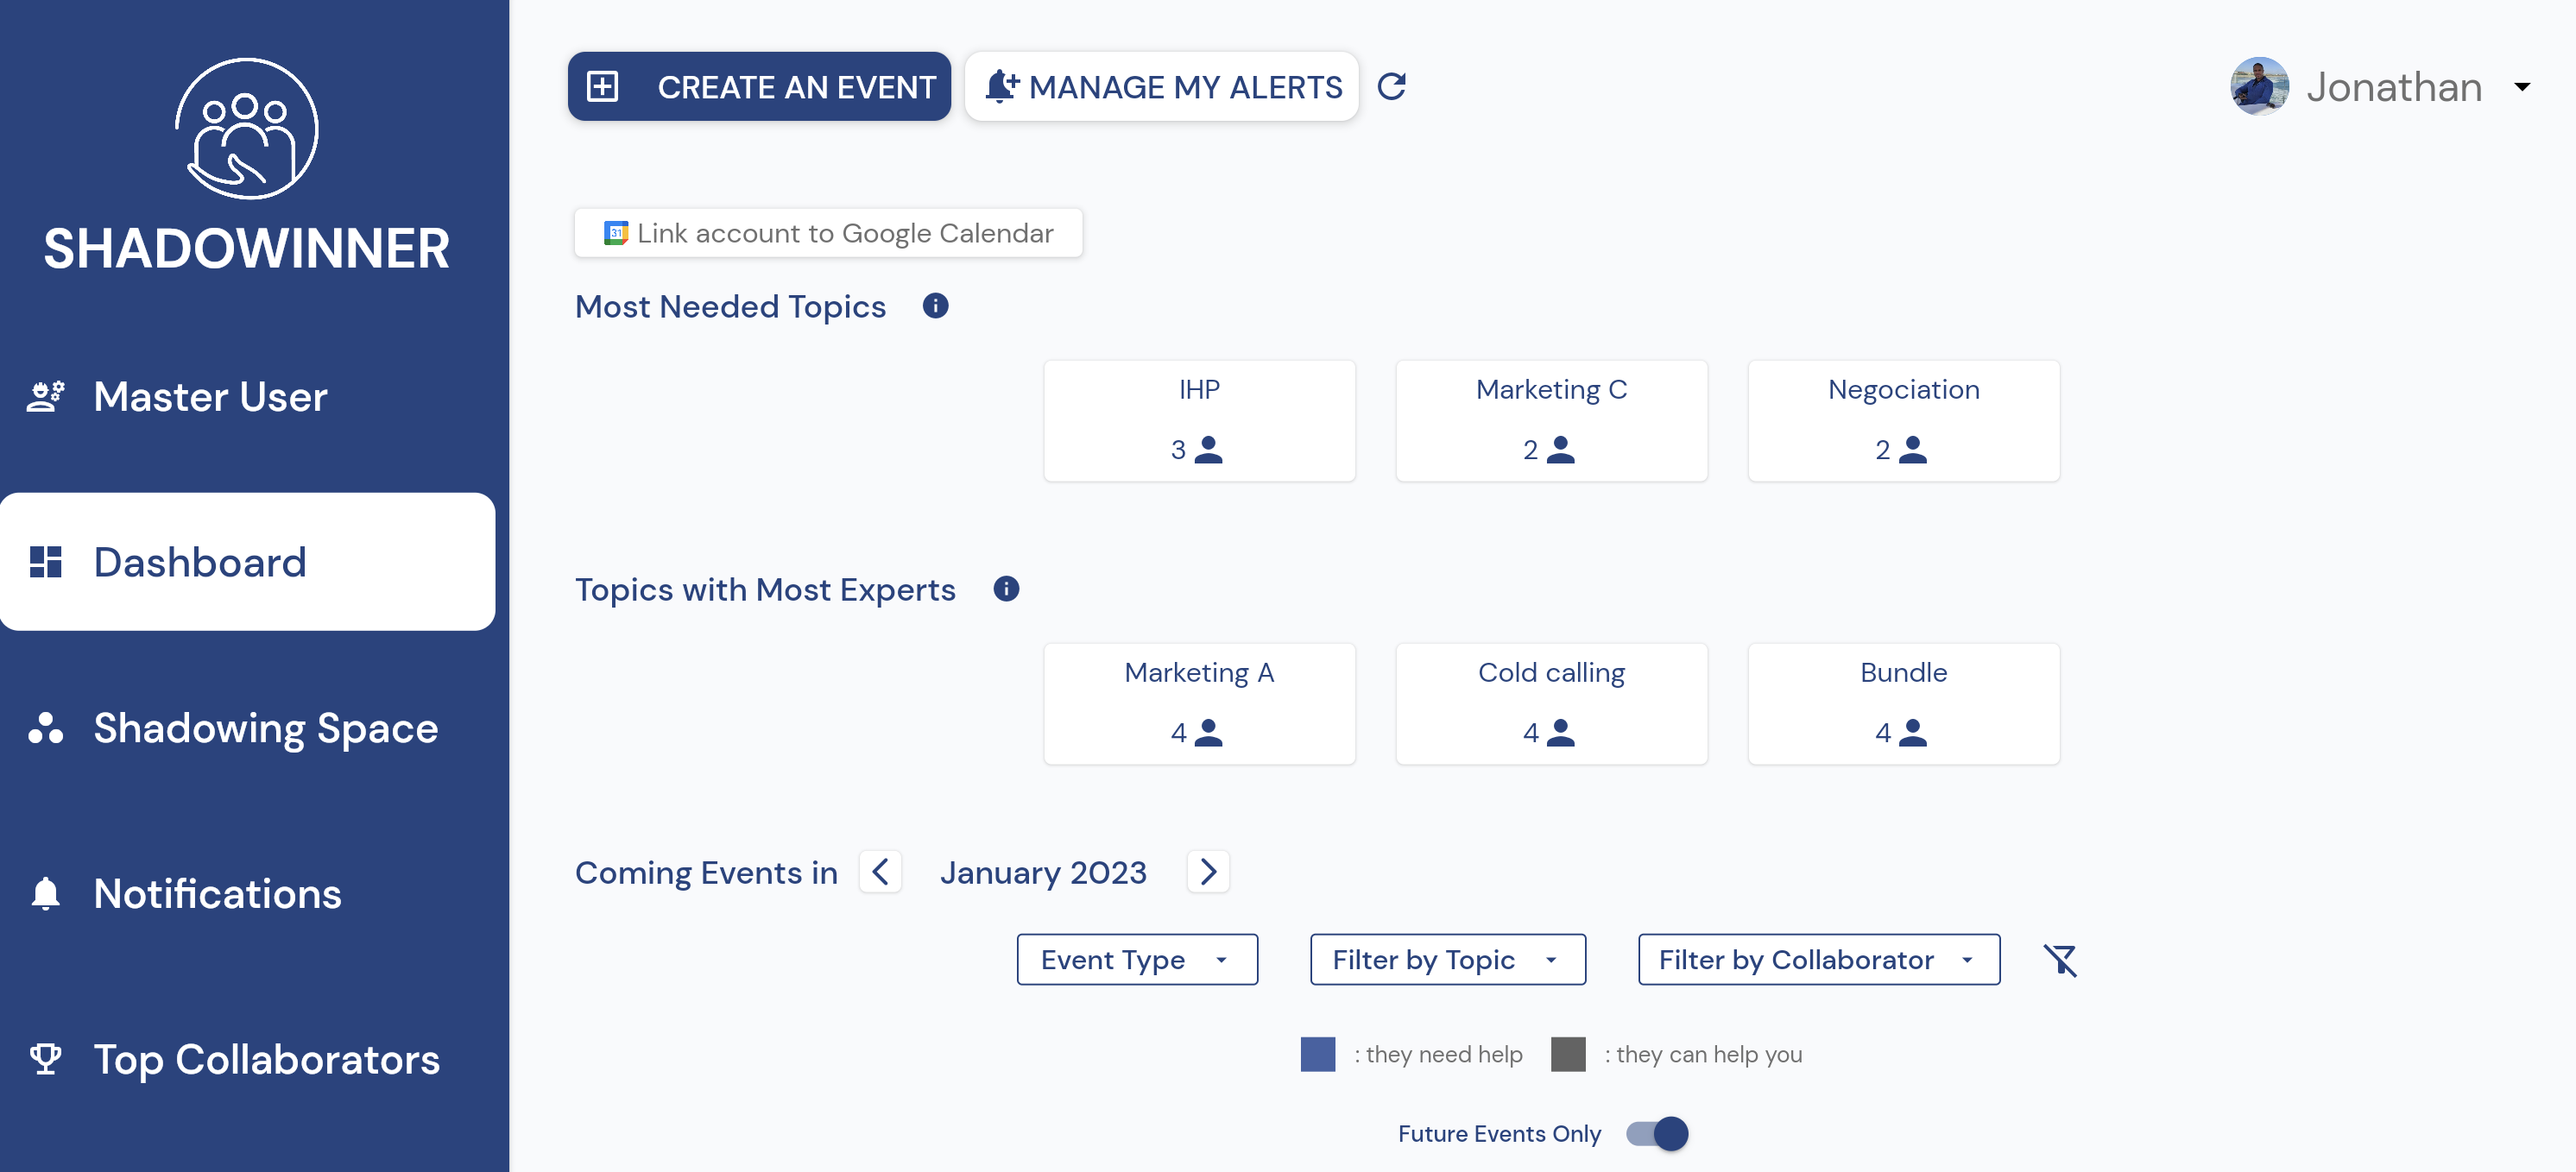Click the January 2023 month label
Screen dimensions: 2576x1172
1043,873
